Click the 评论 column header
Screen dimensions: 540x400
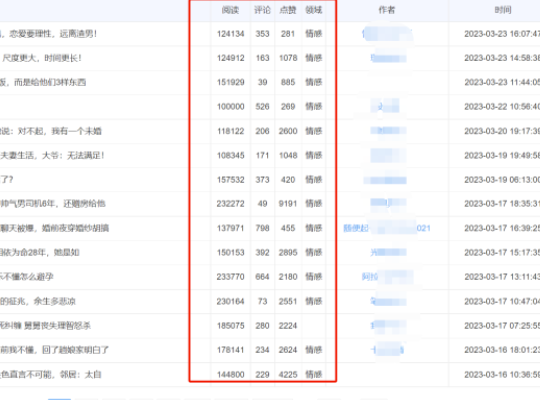pyautogui.click(x=262, y=10)
